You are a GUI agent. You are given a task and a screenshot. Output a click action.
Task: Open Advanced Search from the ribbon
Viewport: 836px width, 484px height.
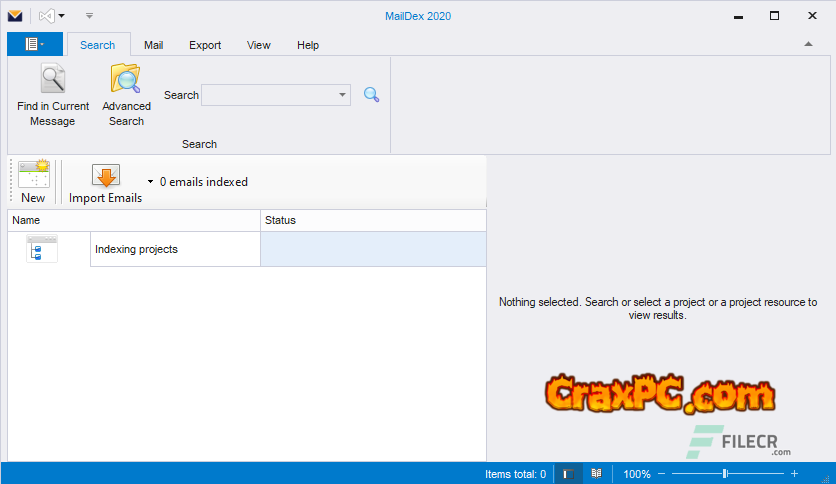[126, 79]
